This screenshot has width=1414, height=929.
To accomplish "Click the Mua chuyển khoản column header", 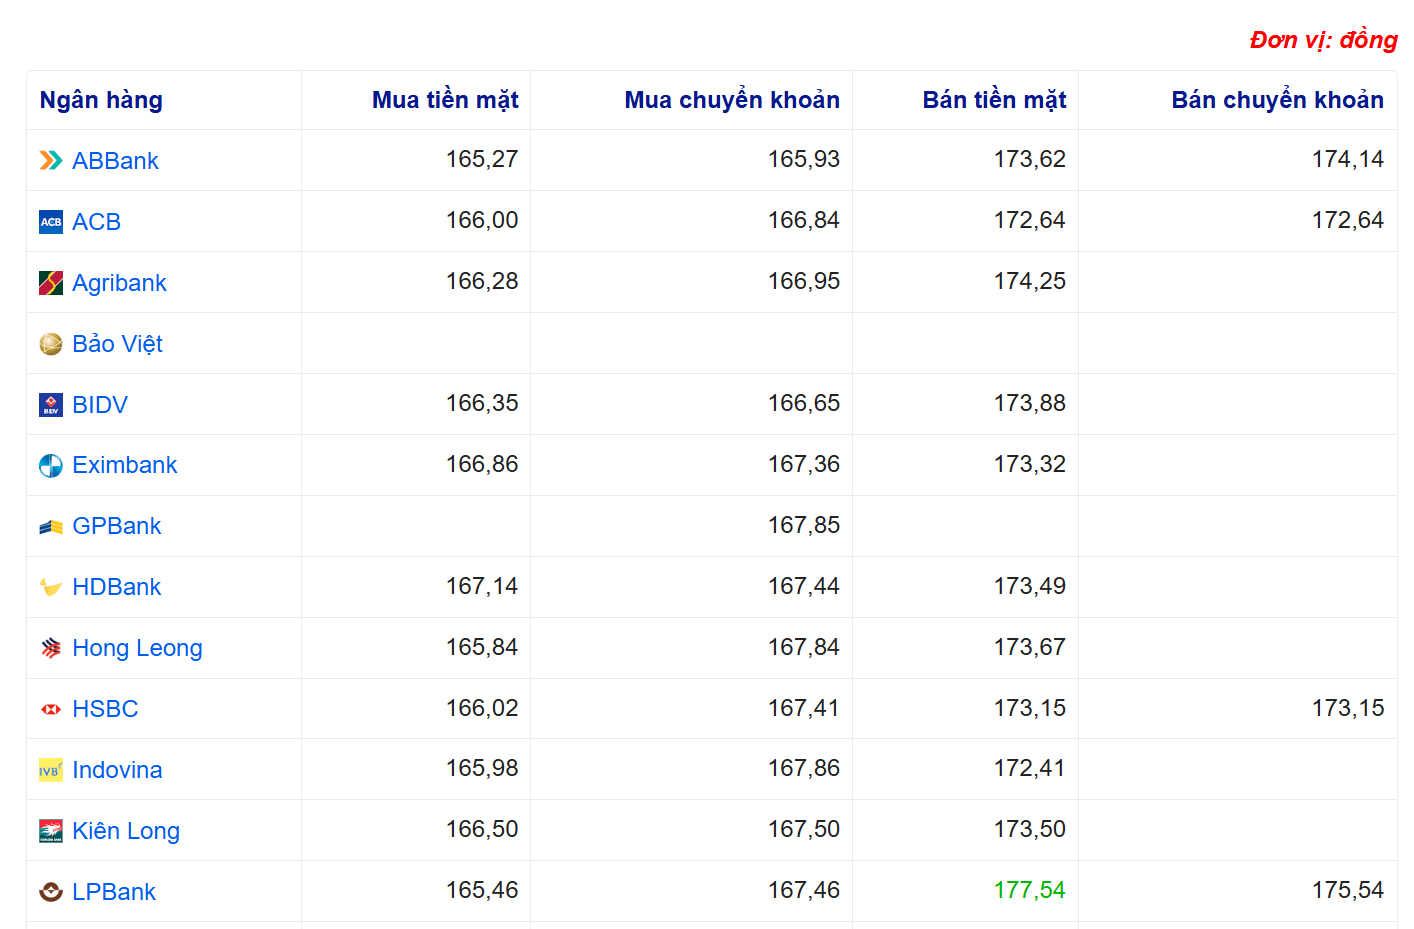I will 732,100.
